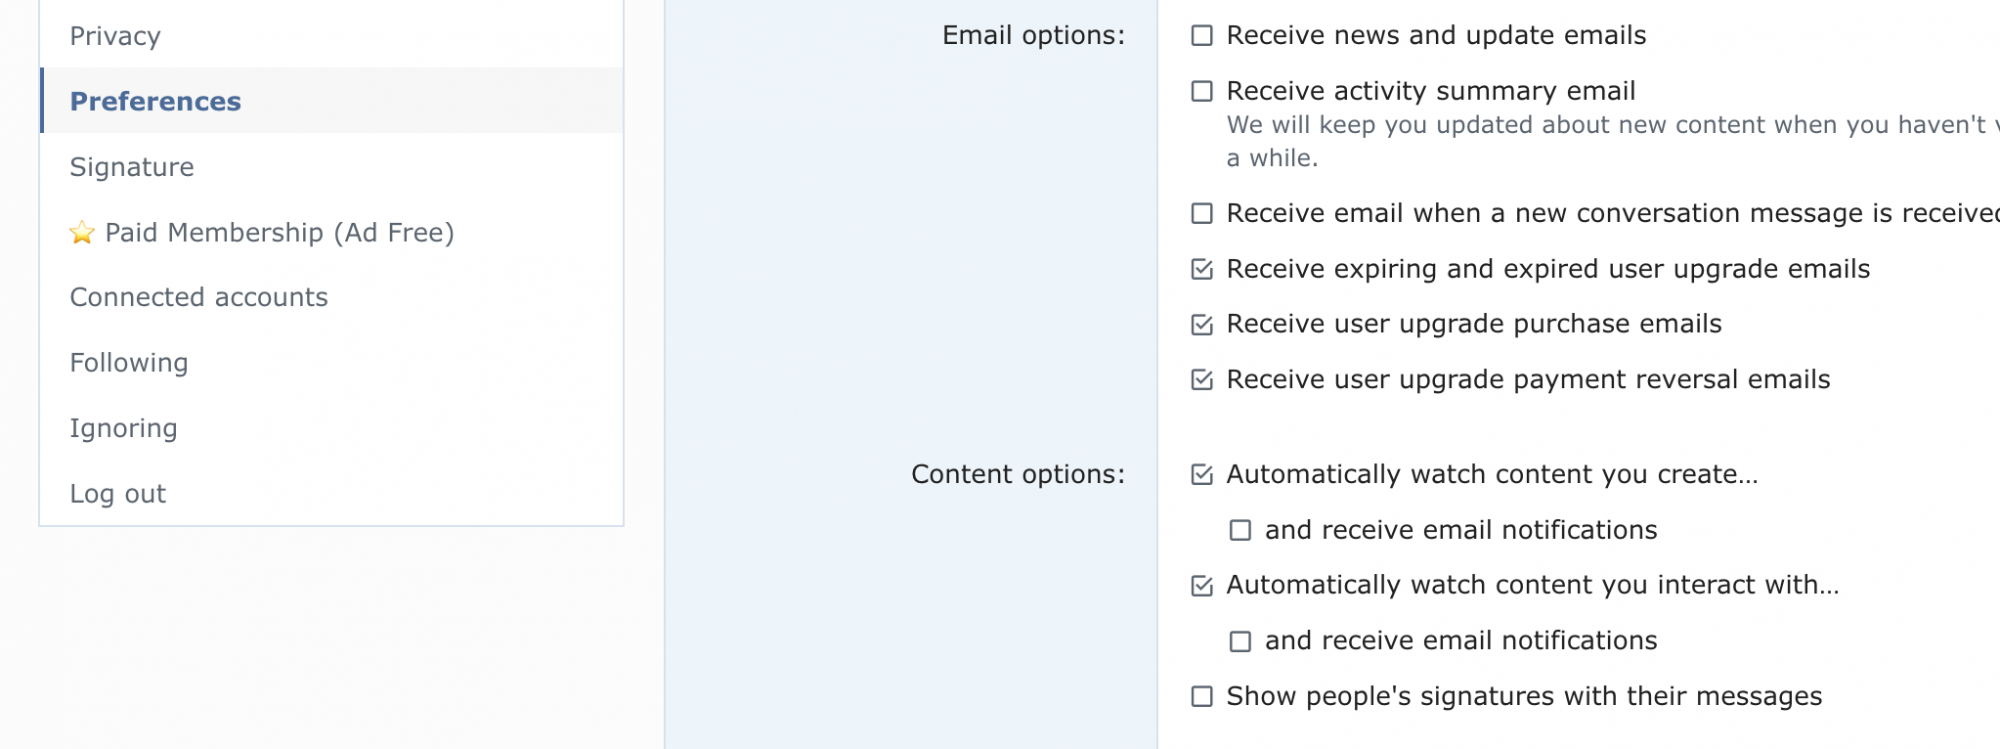View the Following list
Viewport: 2000px width, 749px height.
click(129, 363)
